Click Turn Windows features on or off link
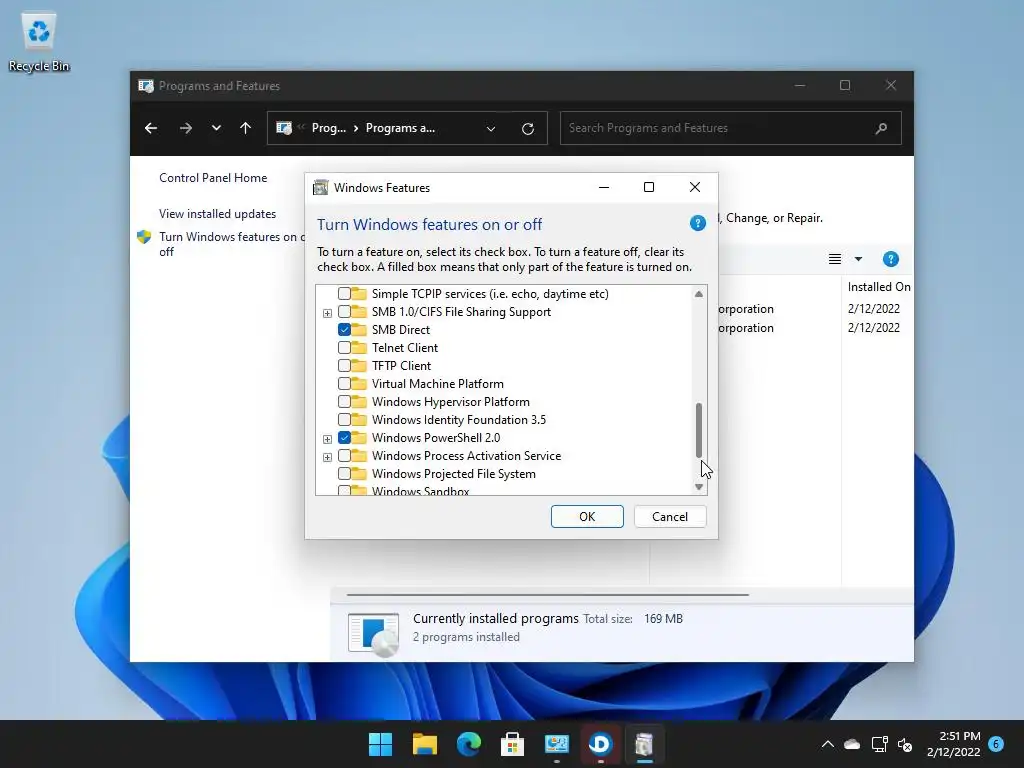The height and width of the screenshot is (768, 1024). 232,244
